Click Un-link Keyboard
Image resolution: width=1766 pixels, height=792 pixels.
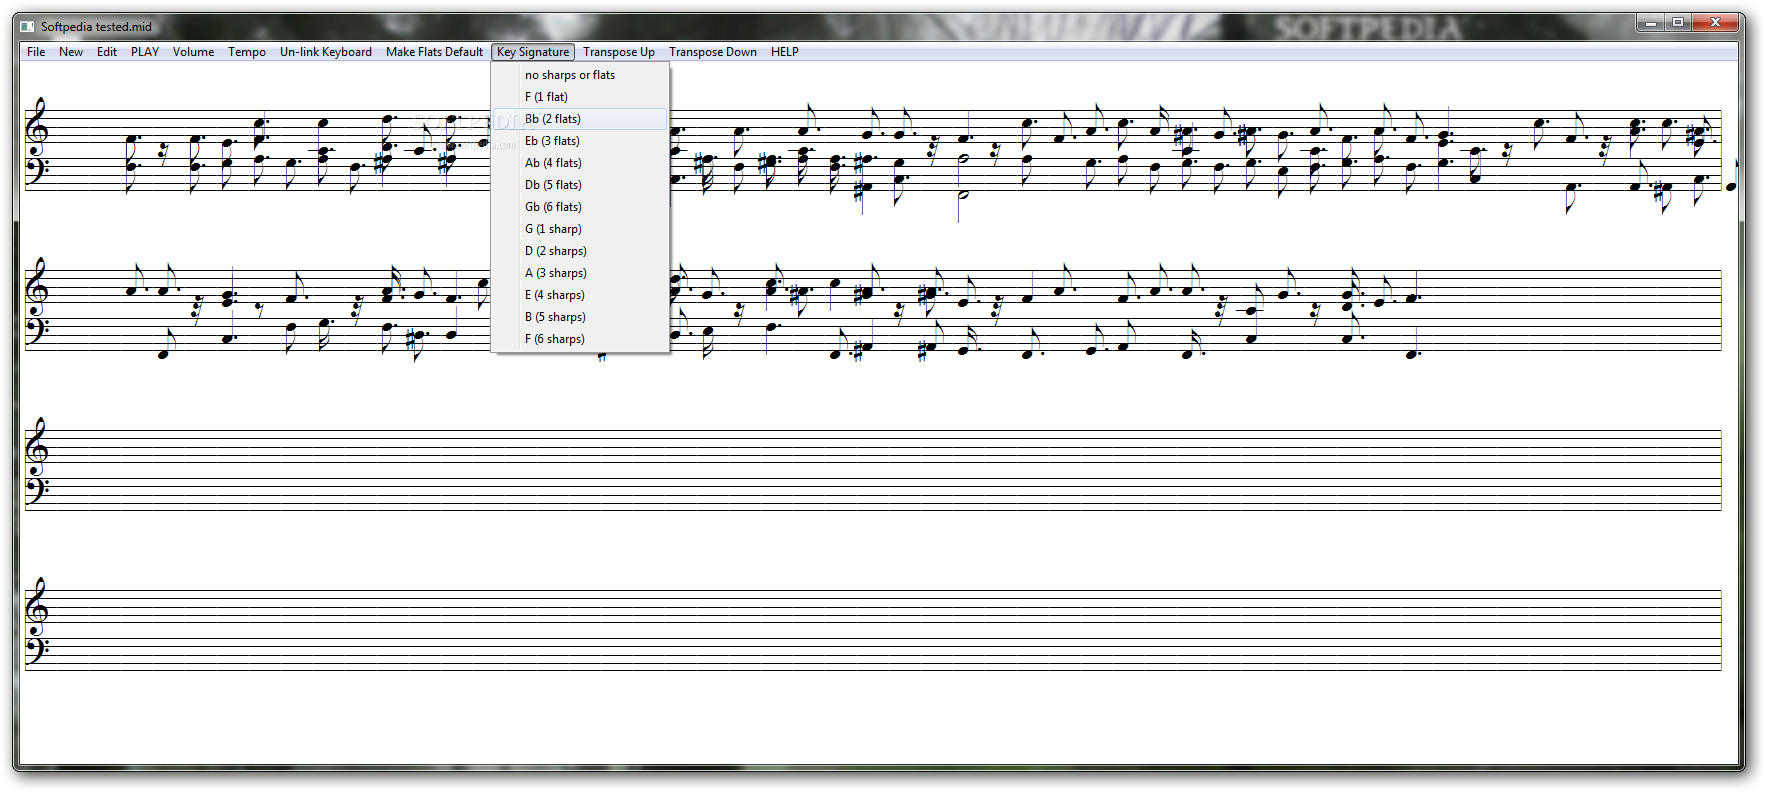coord(326,52)
